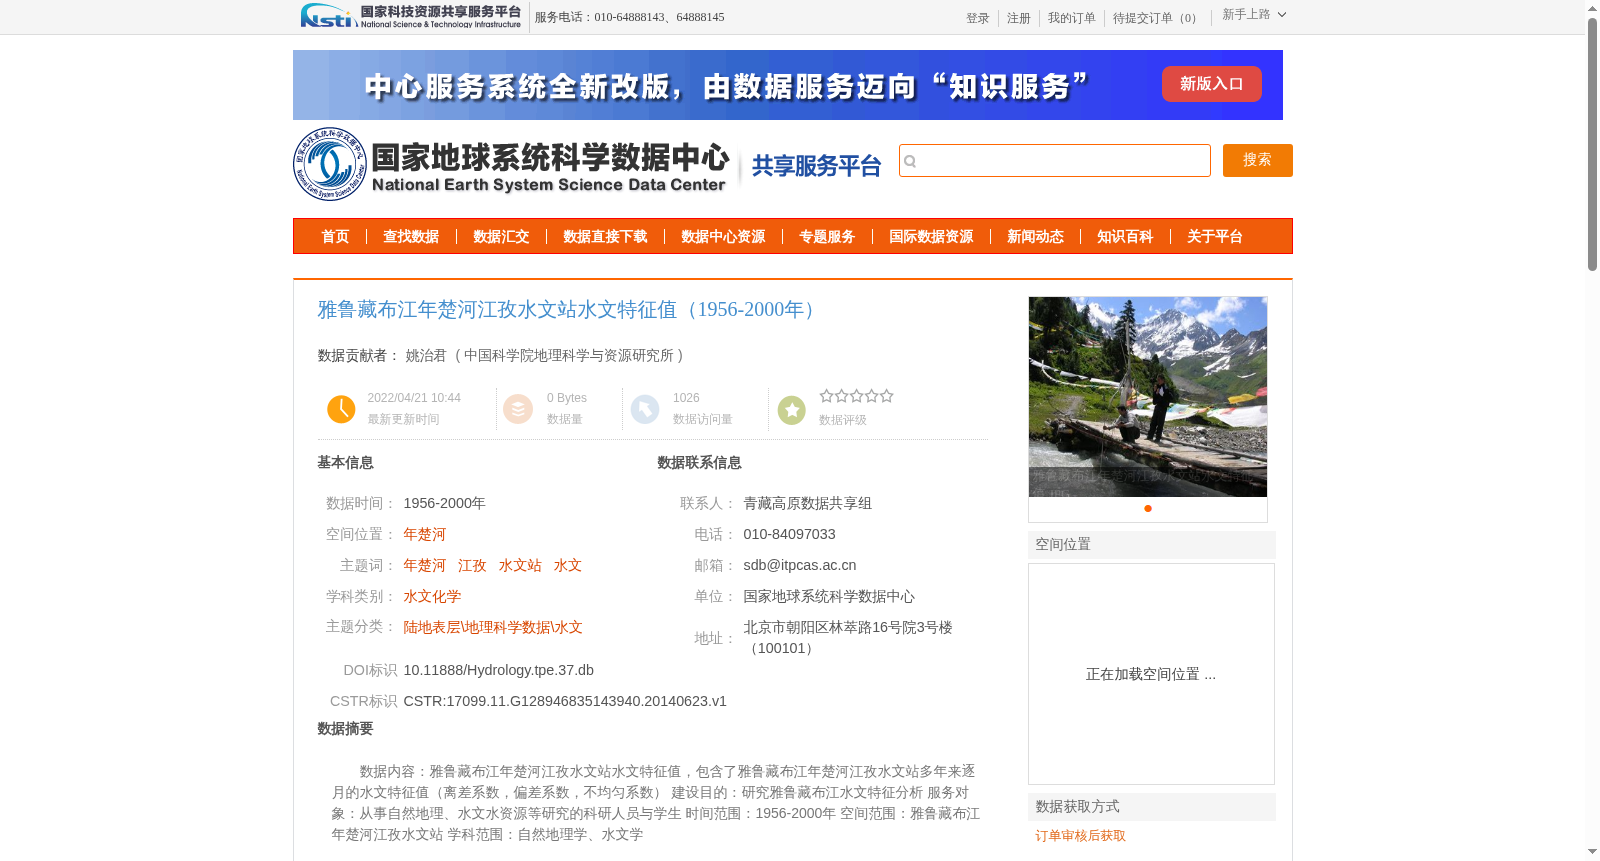Click the contributor name 姚治君
Screen dimensions: 1600x861
point(426,356)
